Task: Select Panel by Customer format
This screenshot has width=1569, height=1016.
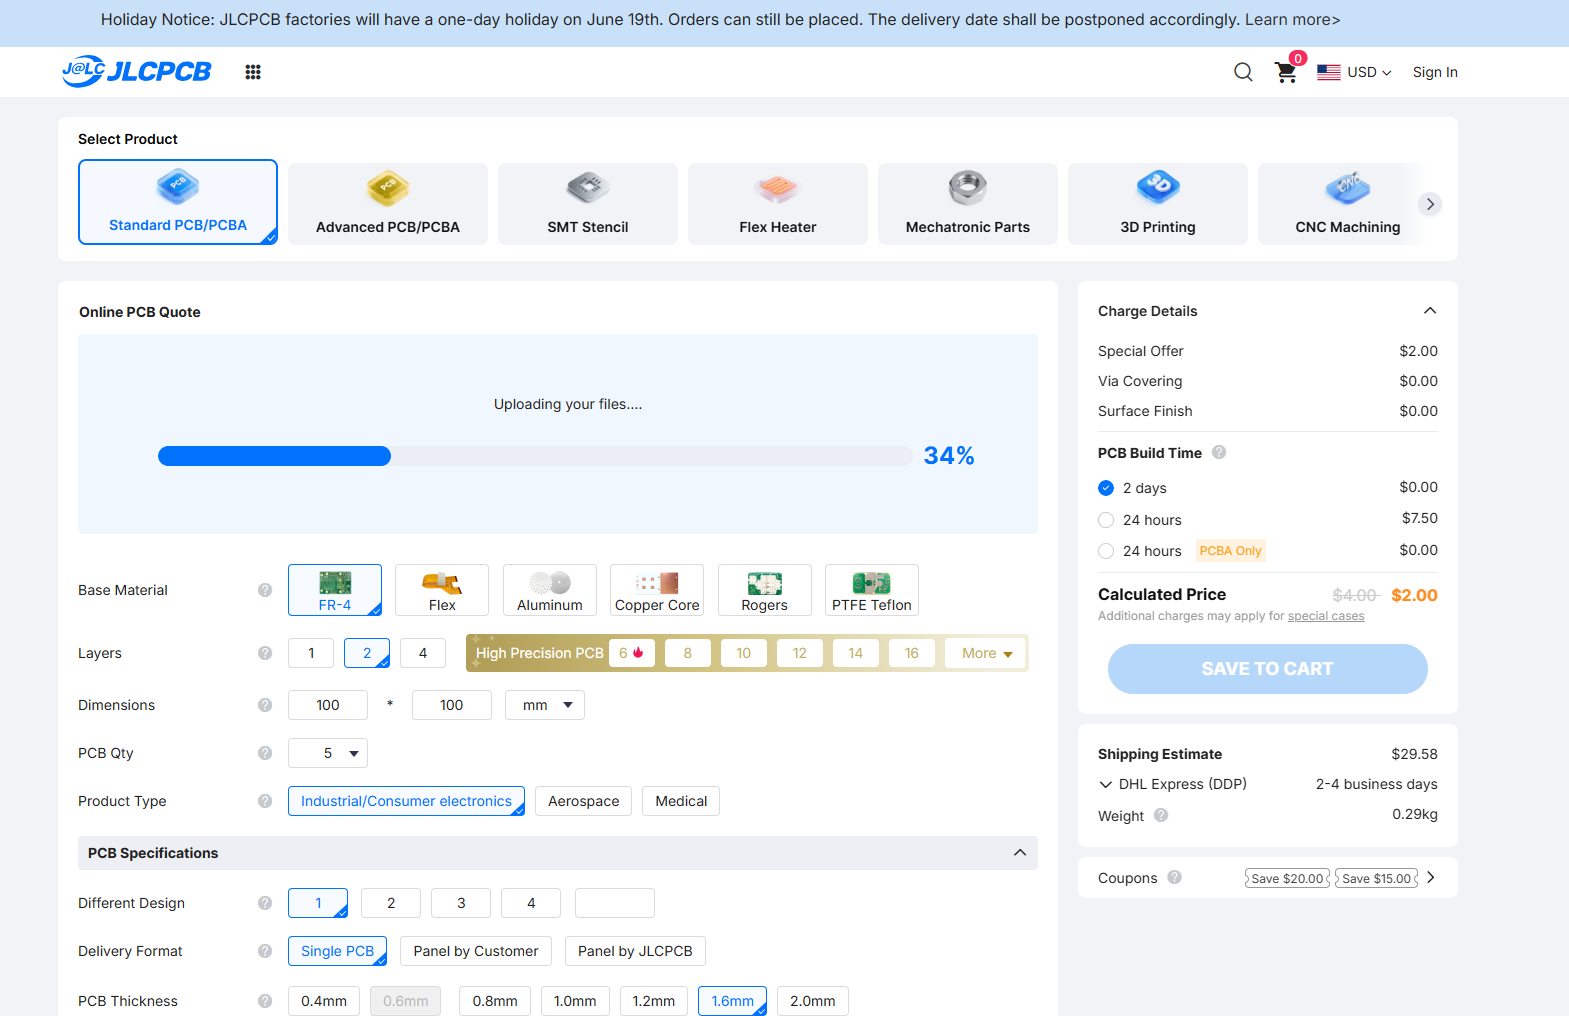Action: pyautogui.click(x=476, y=951)
